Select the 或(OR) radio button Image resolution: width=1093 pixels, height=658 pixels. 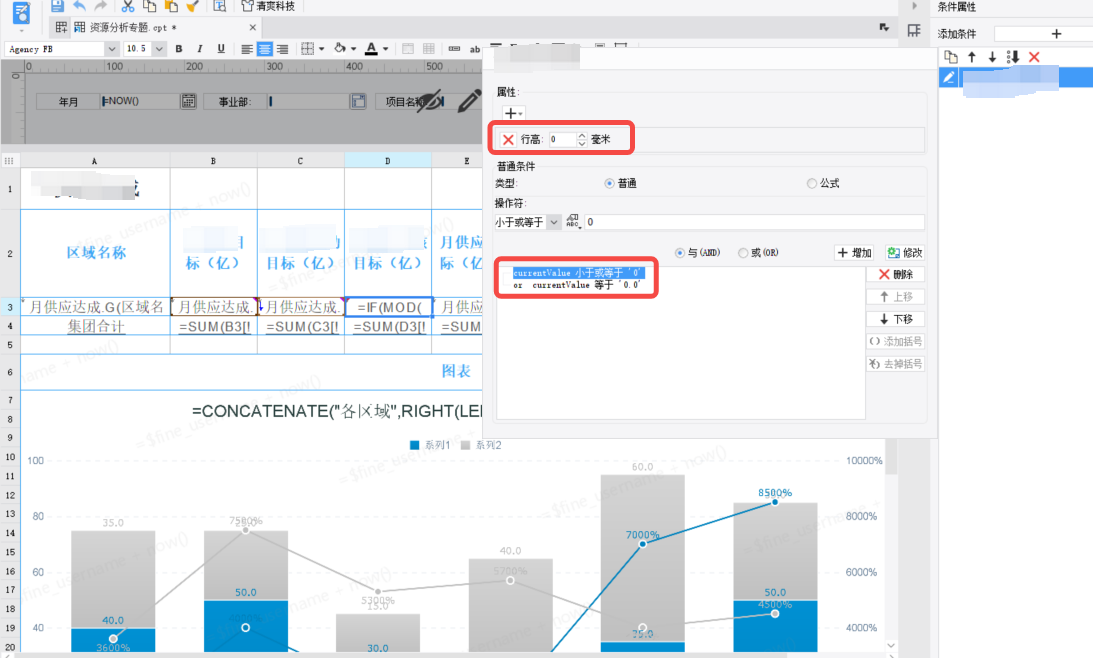click(743, 252)
